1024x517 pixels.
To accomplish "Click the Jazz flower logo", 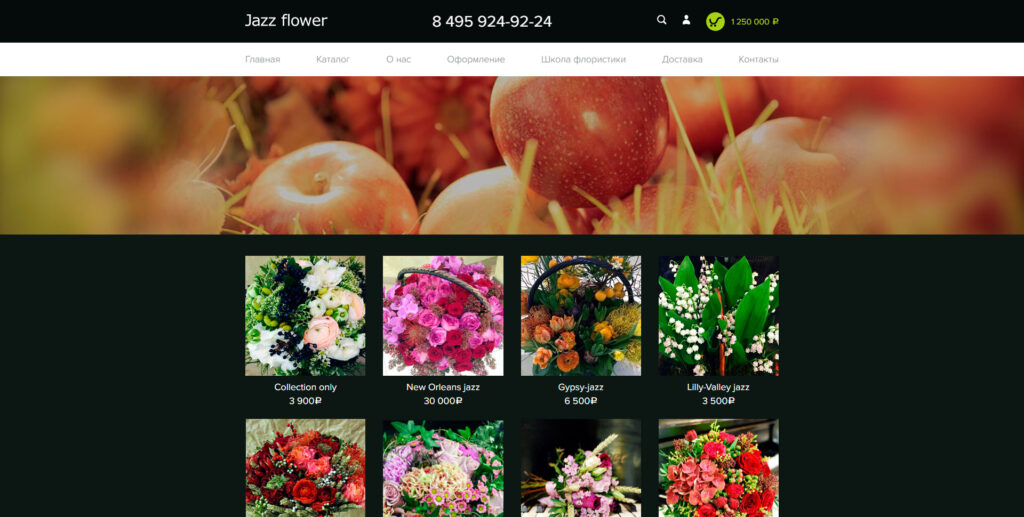I will pos(286,21).
